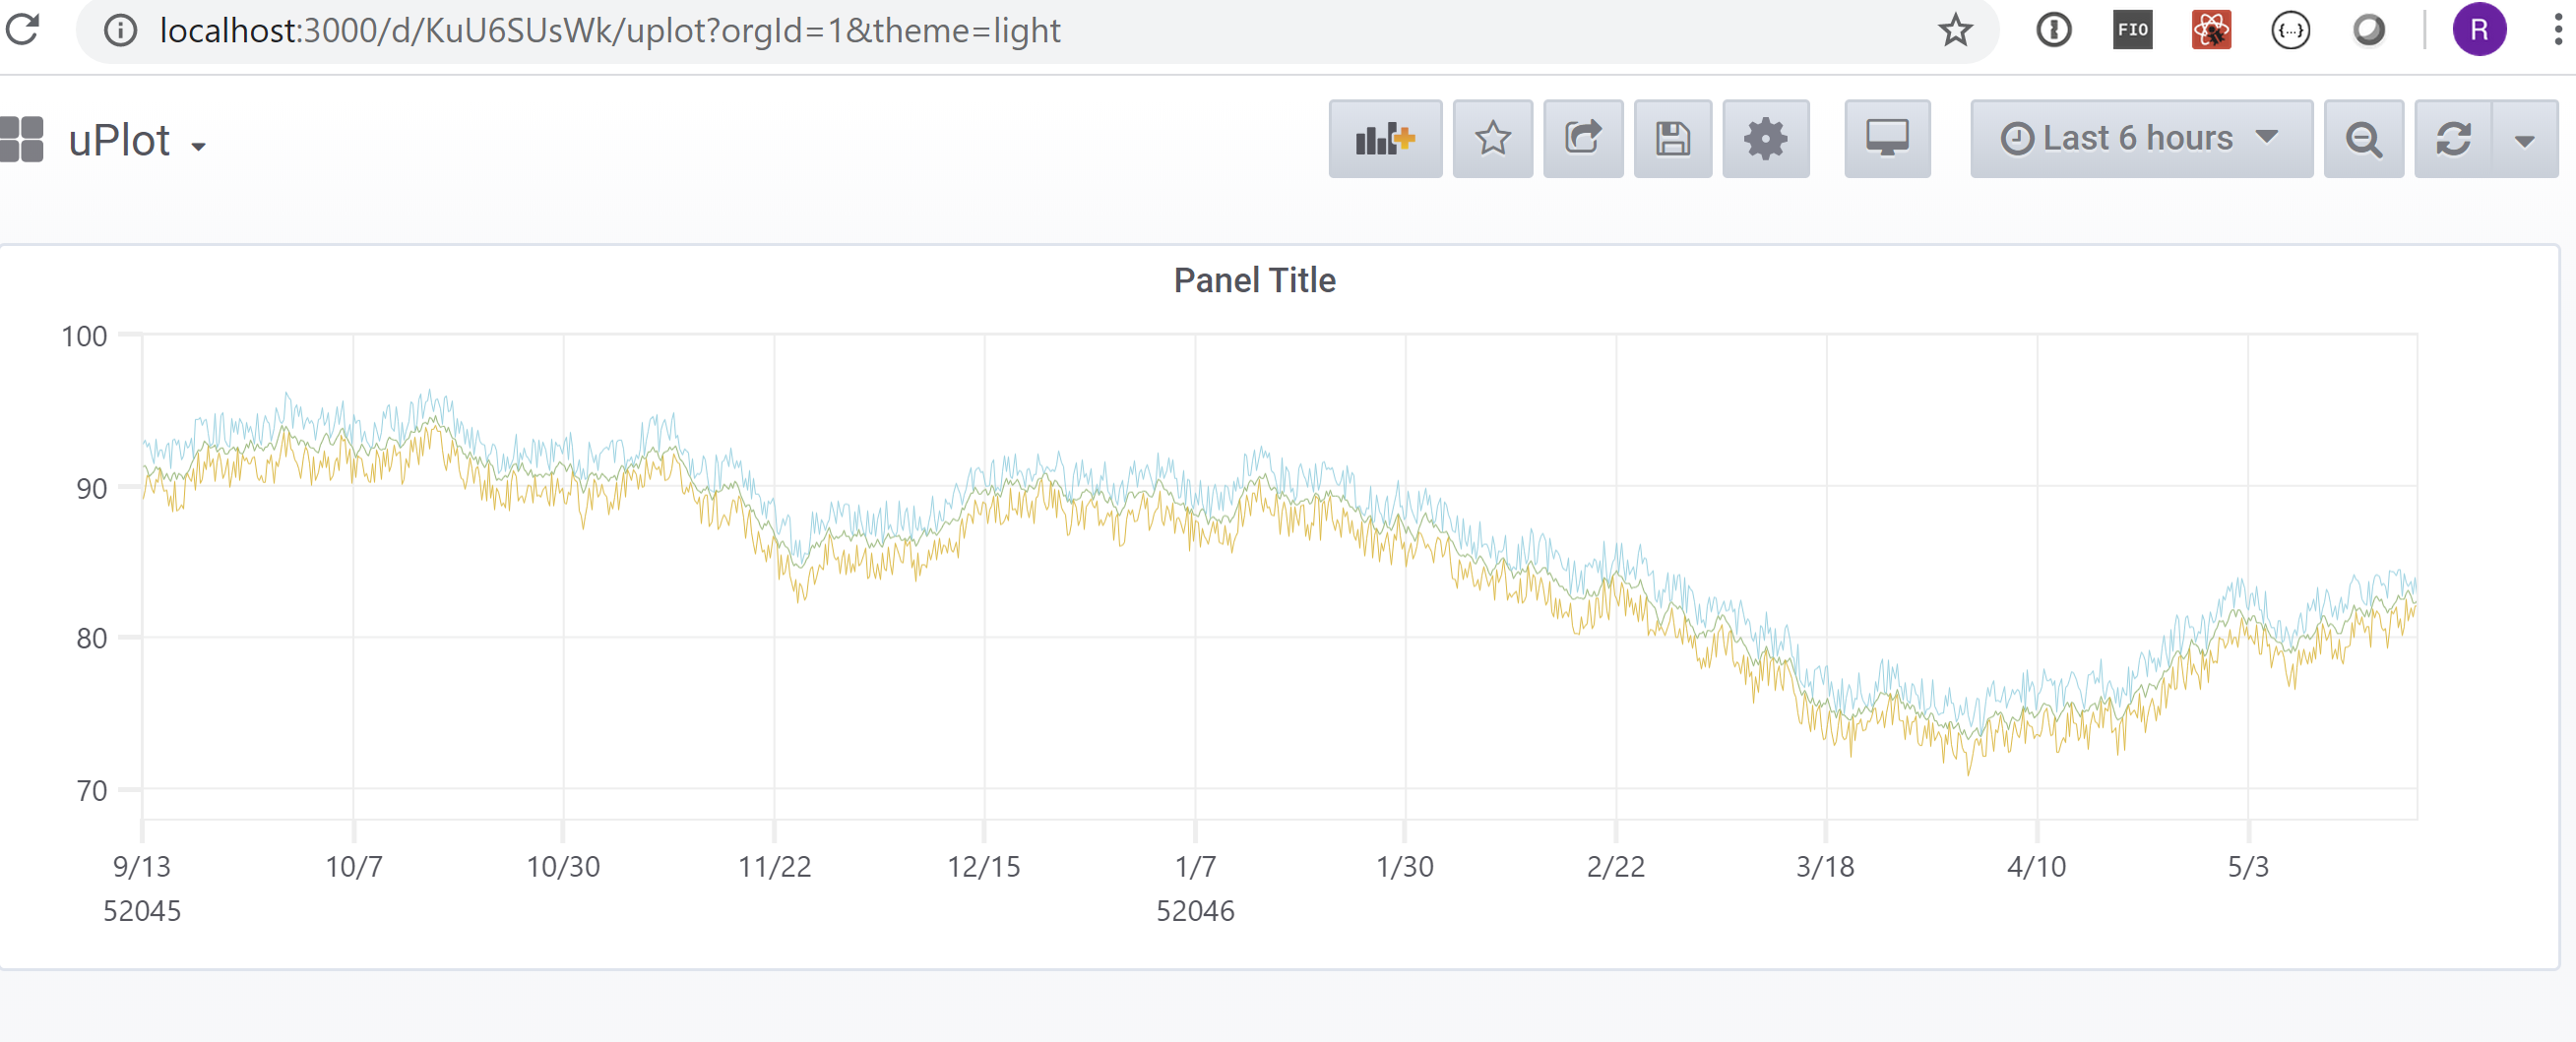
Task: Open the FIO browser extension
Action: tap(2132, 30)
